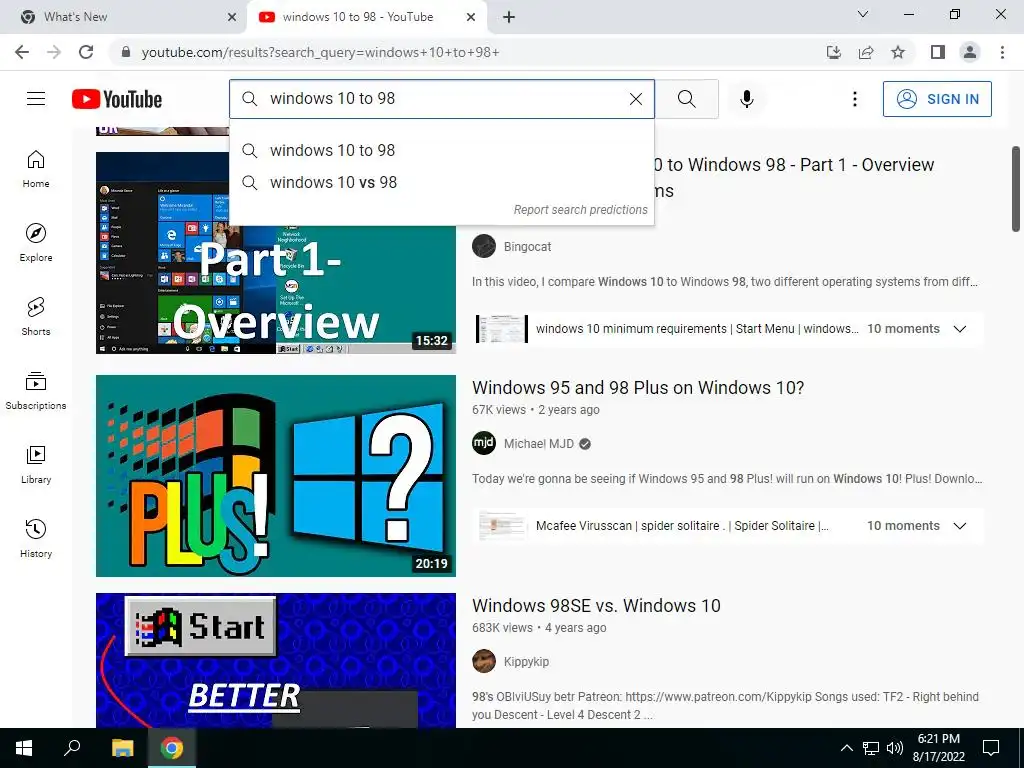Image resolution: width=1024 pixels, height=768 pixels.
Task: Open History from the sidebar
Action: [x=36, y=539]
